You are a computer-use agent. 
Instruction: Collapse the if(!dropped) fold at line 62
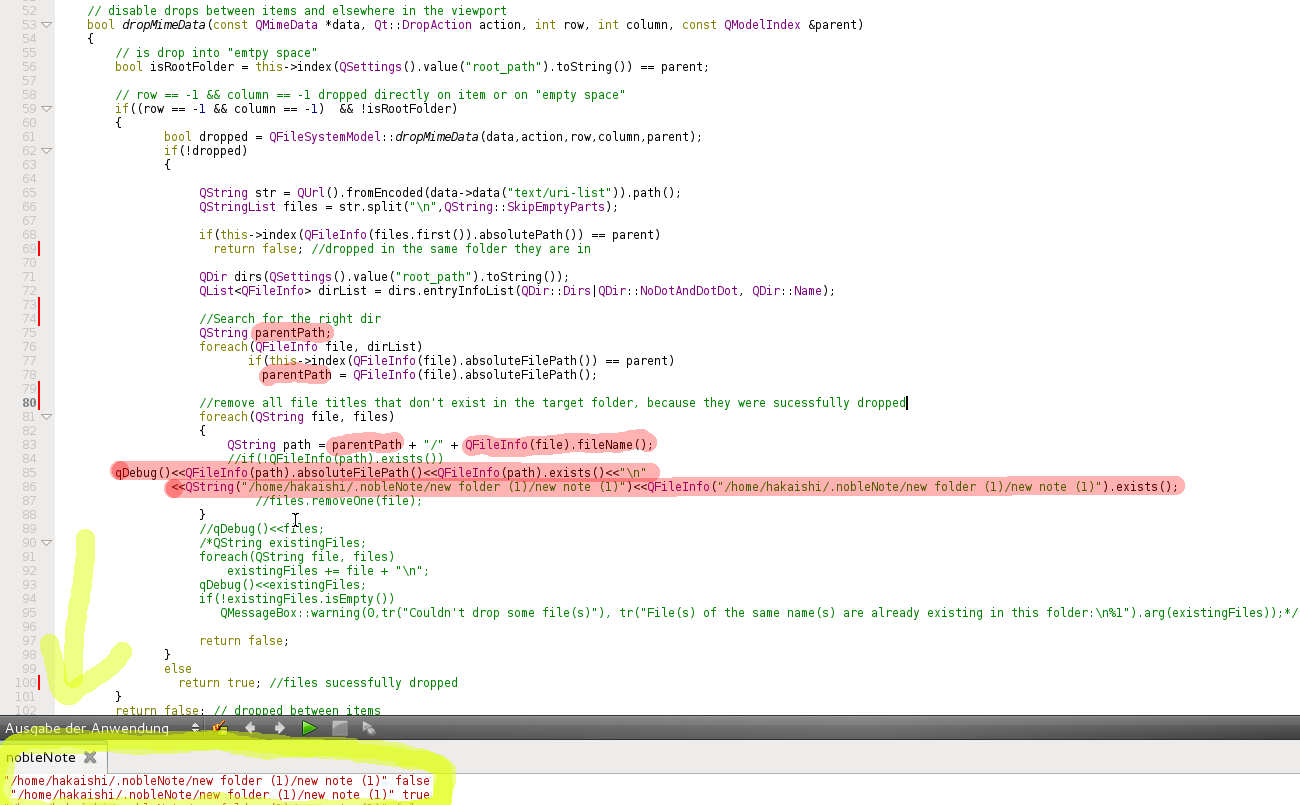[46, 151]
